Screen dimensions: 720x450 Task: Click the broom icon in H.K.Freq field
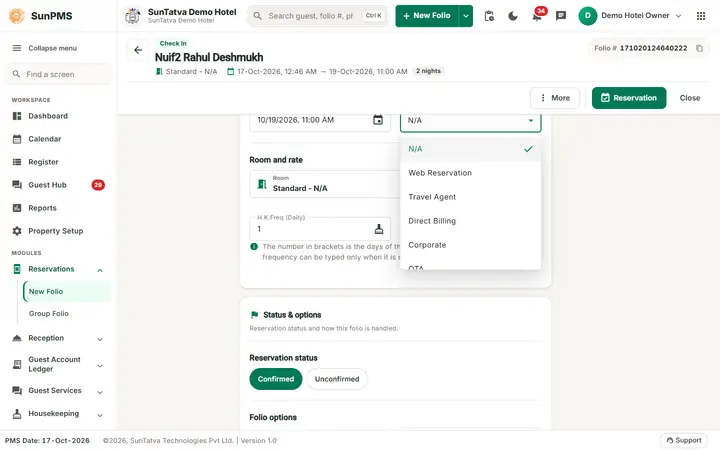(x=379, y=229)
